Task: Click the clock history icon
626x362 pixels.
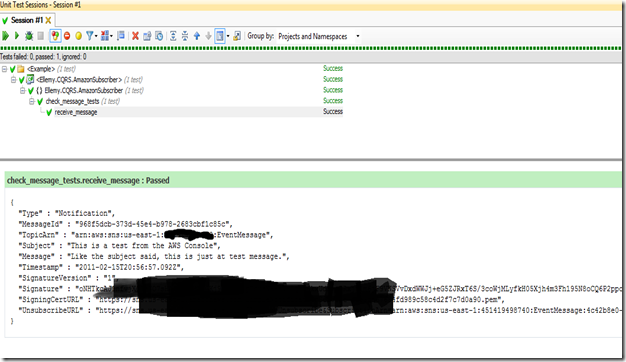Action: point(159,36)
